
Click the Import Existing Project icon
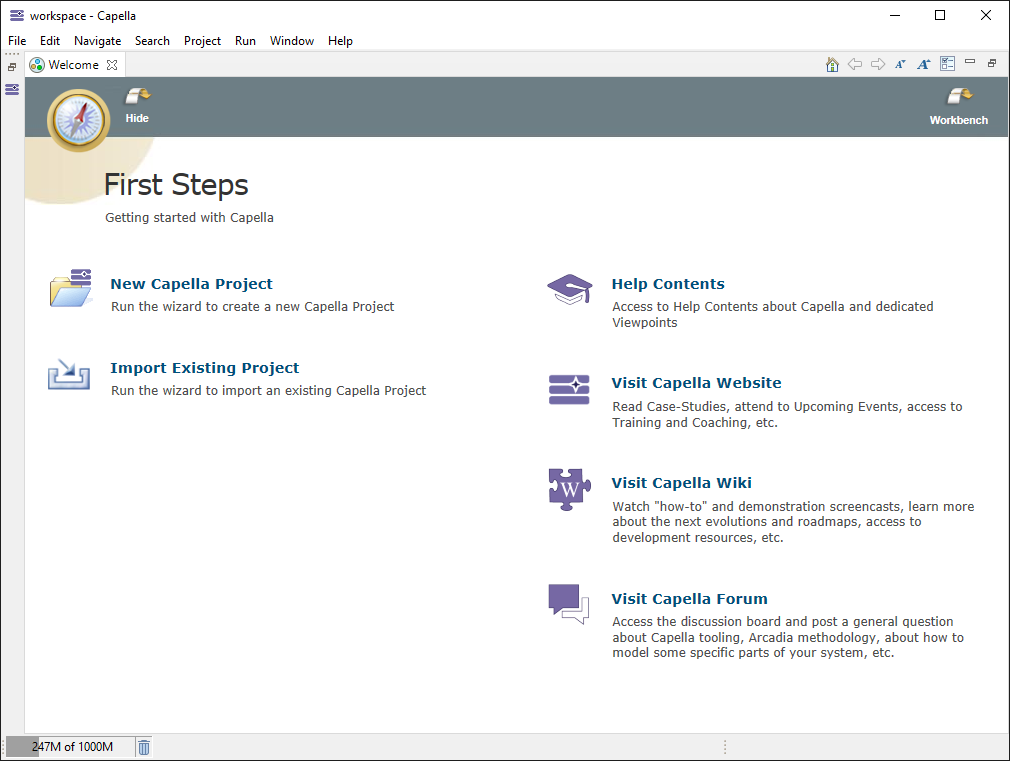(x=68, y=374)
